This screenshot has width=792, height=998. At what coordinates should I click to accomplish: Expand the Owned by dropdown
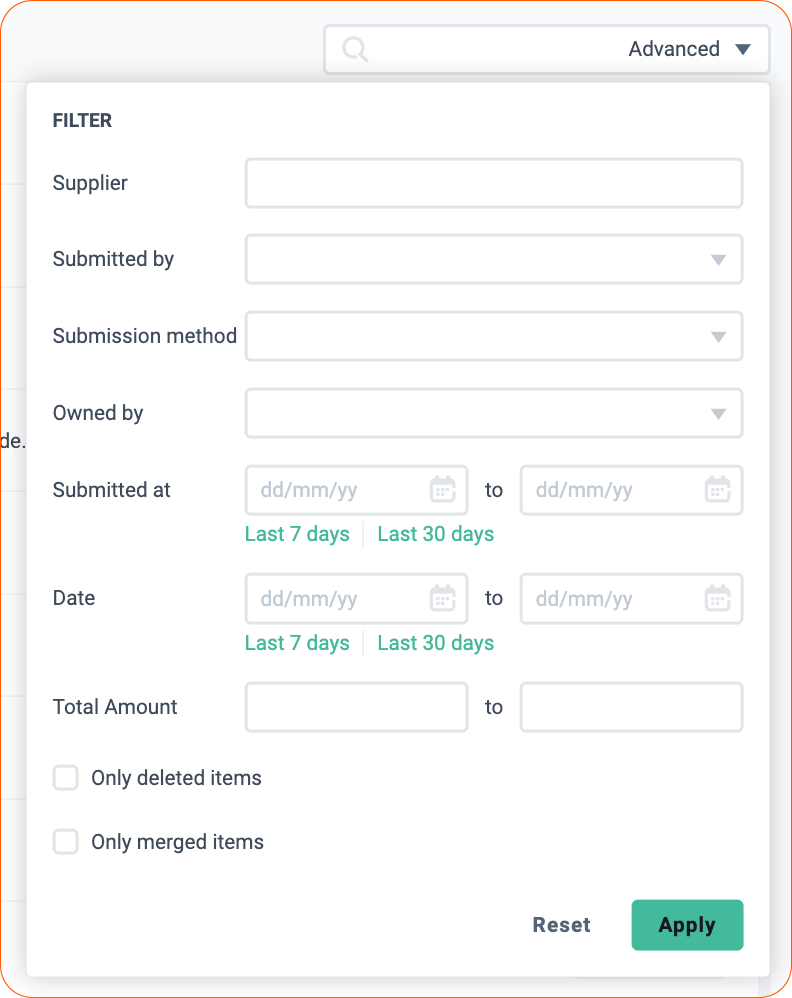click(494, 413)
